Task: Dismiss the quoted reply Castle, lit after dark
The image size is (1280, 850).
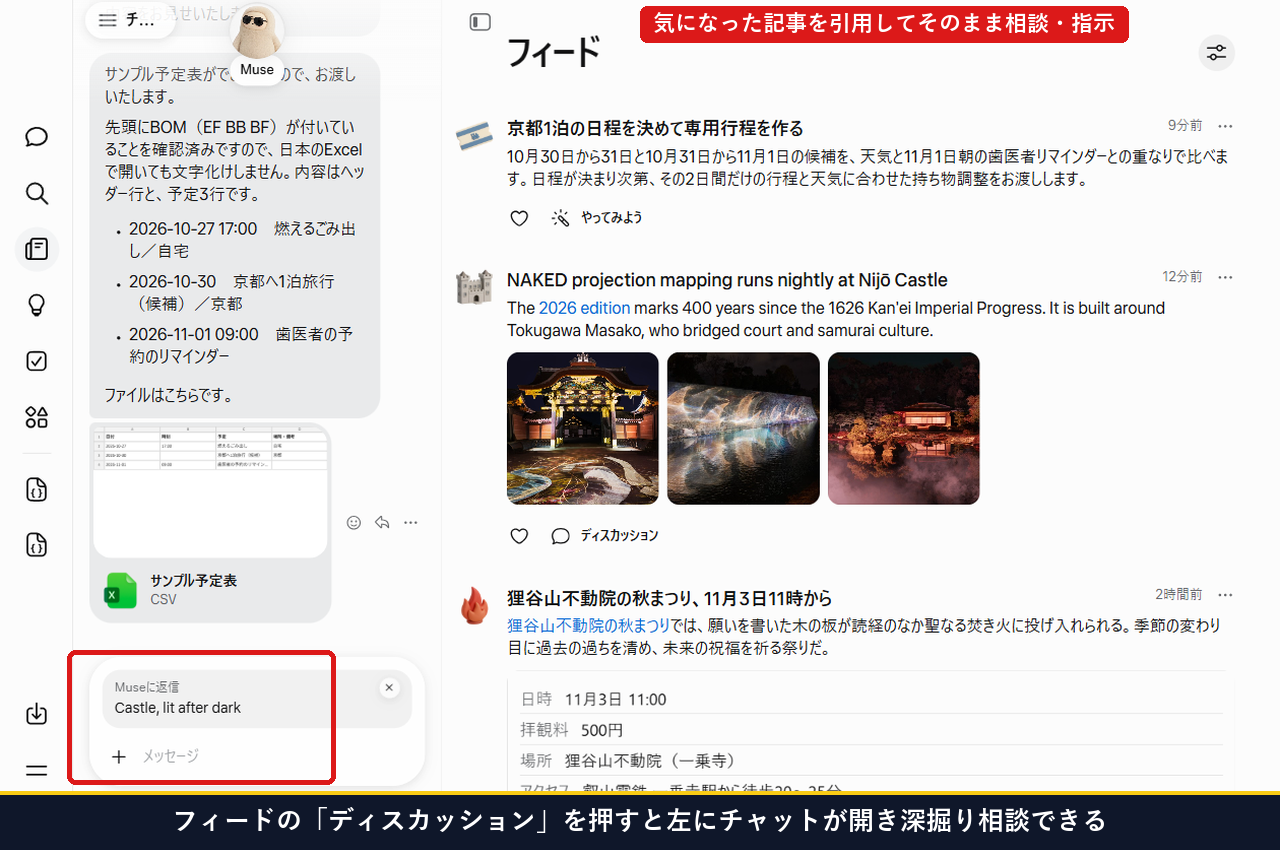Action: click(x=389, y=688)
